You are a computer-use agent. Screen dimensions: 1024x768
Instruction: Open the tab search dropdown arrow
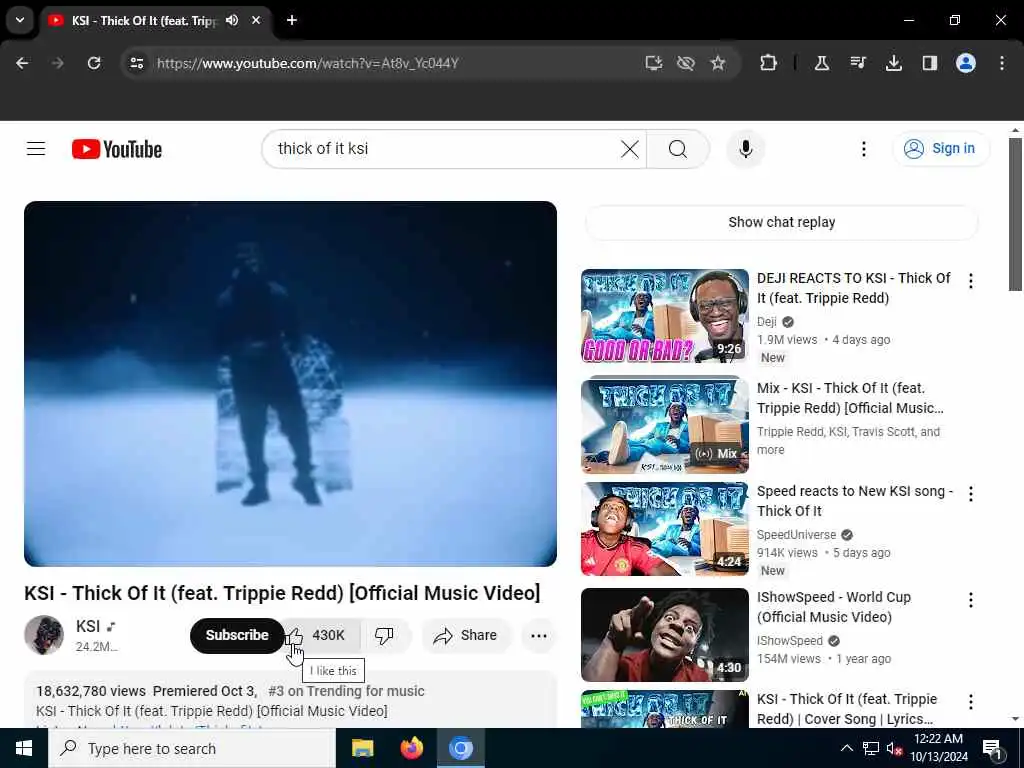(20, 20)
